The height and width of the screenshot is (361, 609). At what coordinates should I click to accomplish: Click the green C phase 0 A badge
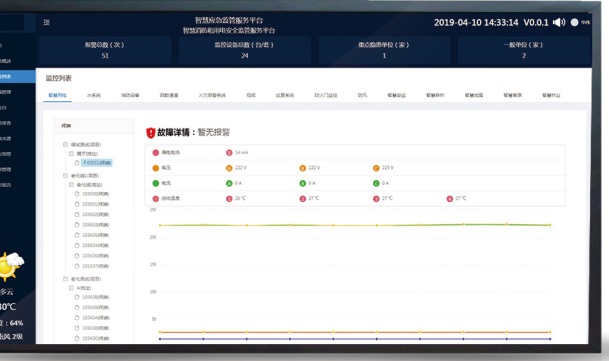376,183
